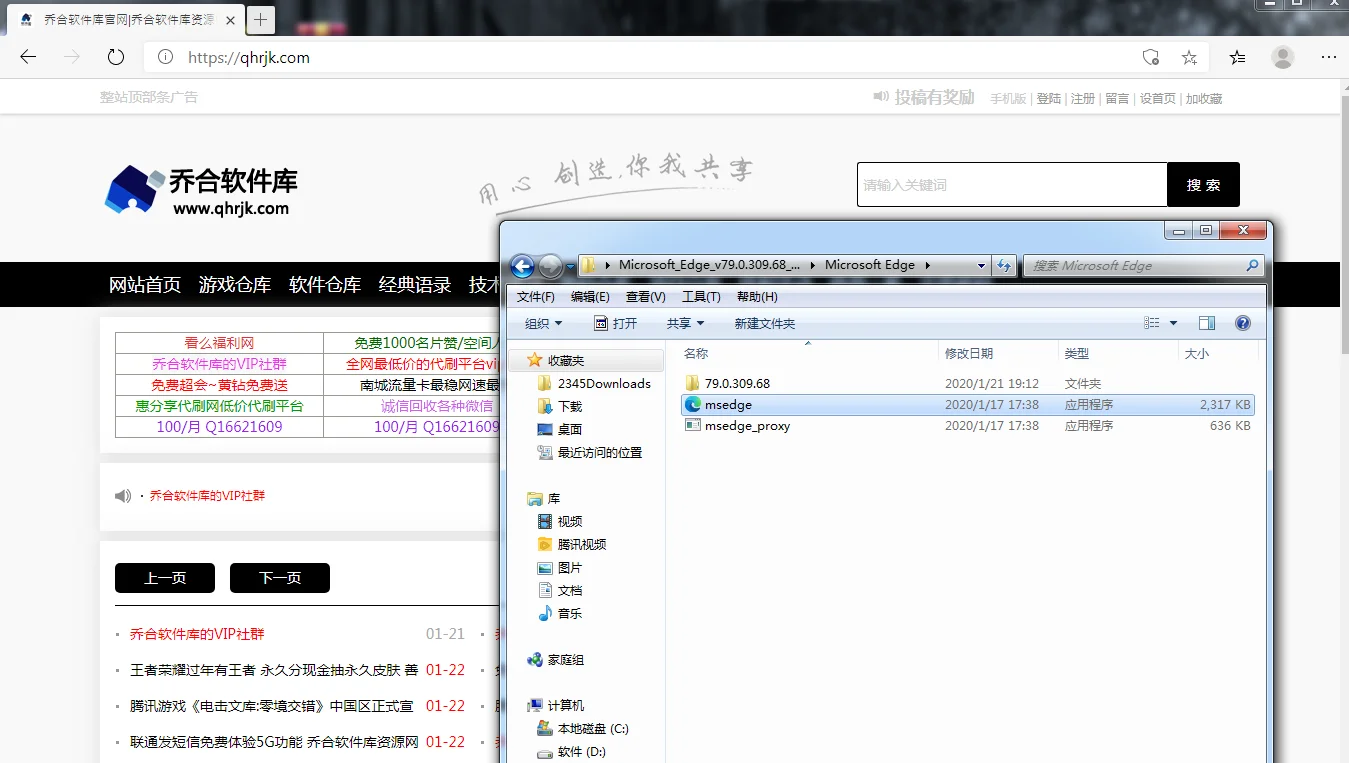Screen dimensions: 1349x763
Task: Click 打开 button in Explorer toolbar
Action: pos(616,323)
